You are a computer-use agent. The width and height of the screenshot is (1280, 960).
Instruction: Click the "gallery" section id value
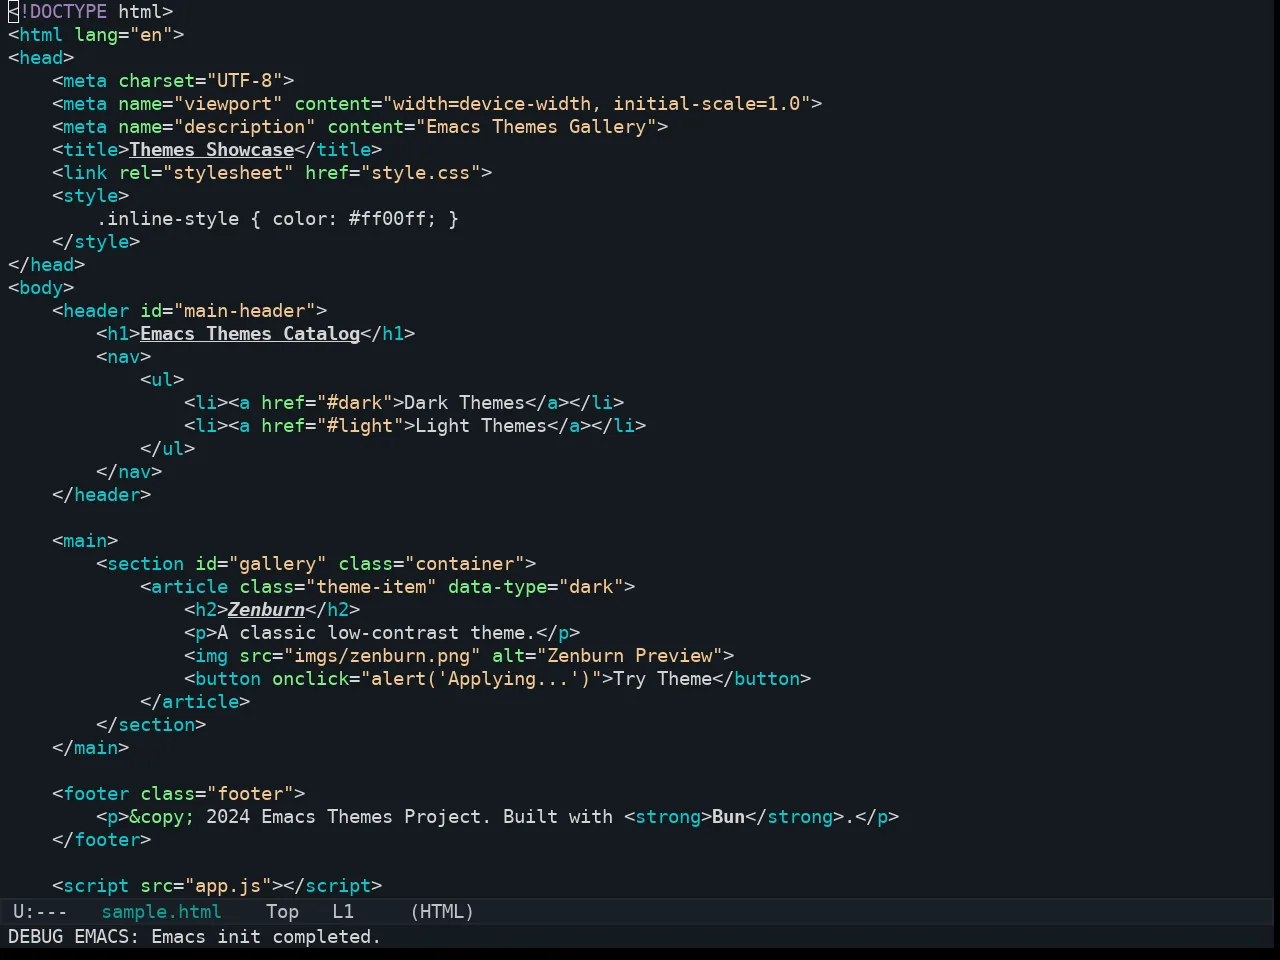click(x=277, y=564)
